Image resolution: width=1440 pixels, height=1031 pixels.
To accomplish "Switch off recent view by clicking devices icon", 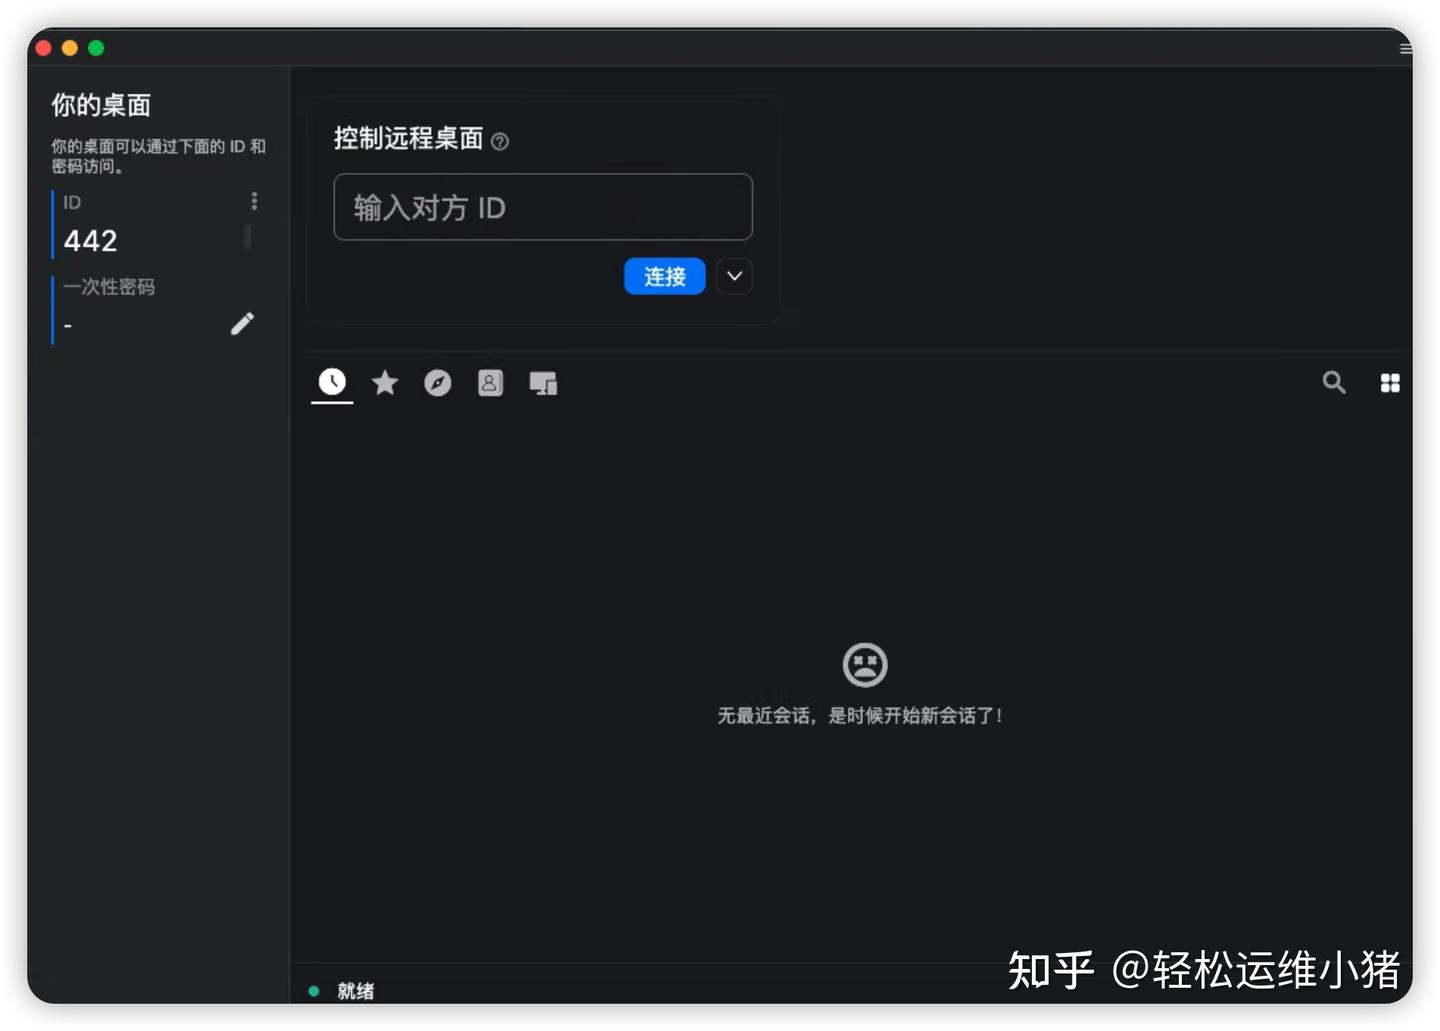I will [543, 382].
